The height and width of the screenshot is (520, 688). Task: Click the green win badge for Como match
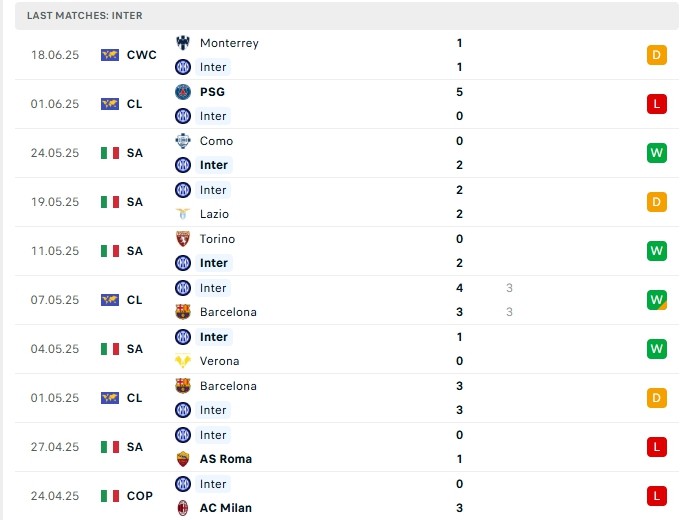656,153
